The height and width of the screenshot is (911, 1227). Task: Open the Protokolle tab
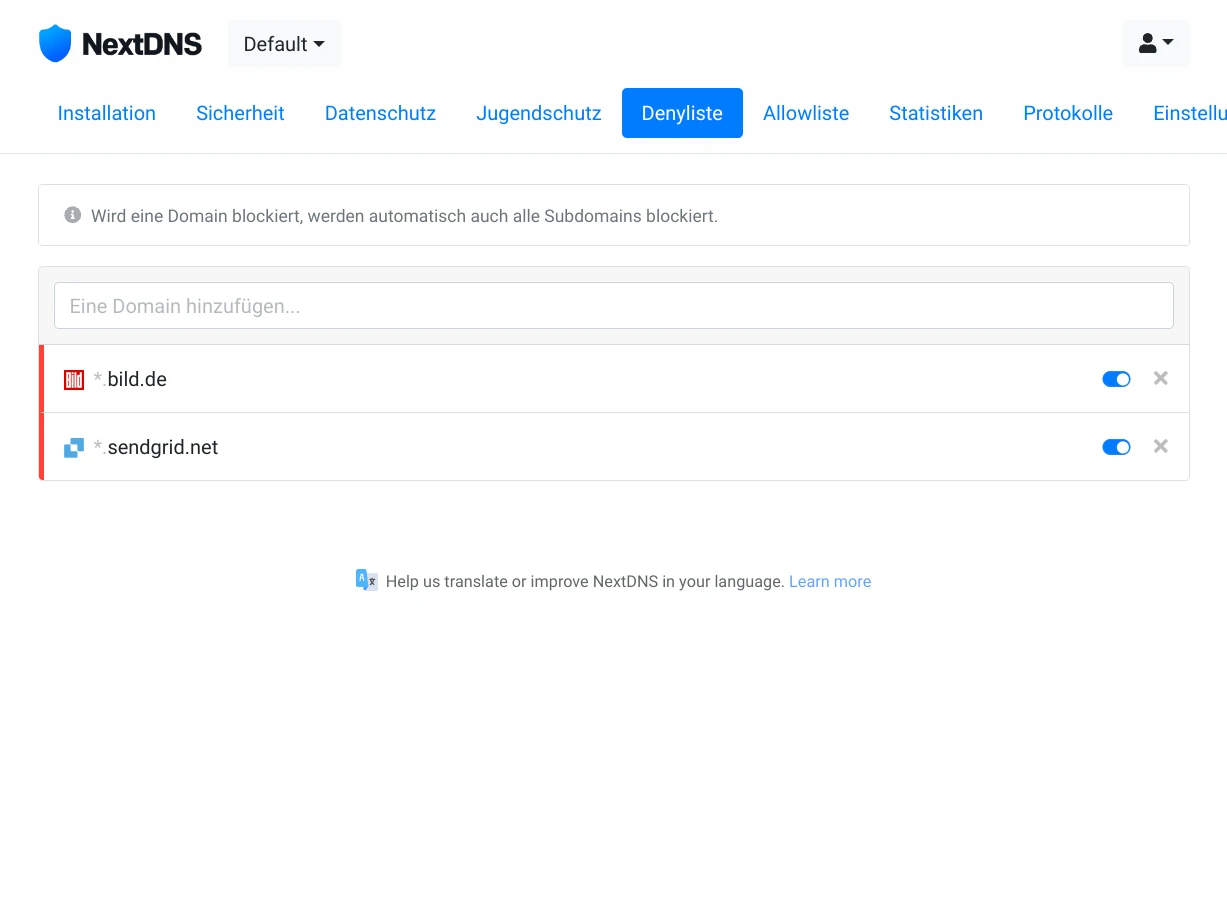point(1068,113)
